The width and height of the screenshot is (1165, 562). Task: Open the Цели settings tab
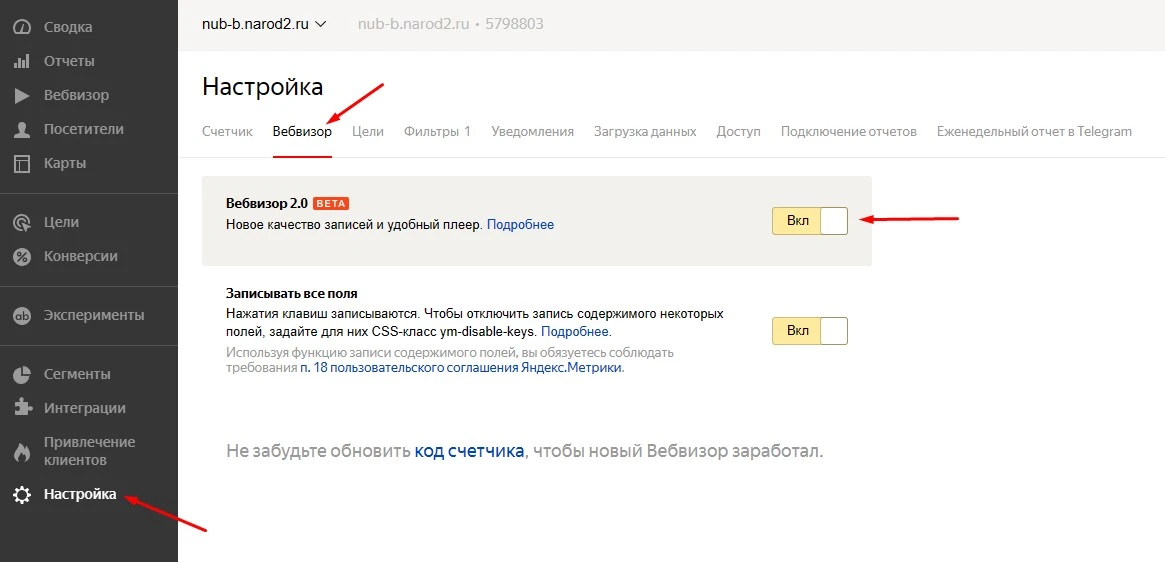pos(368,132)
